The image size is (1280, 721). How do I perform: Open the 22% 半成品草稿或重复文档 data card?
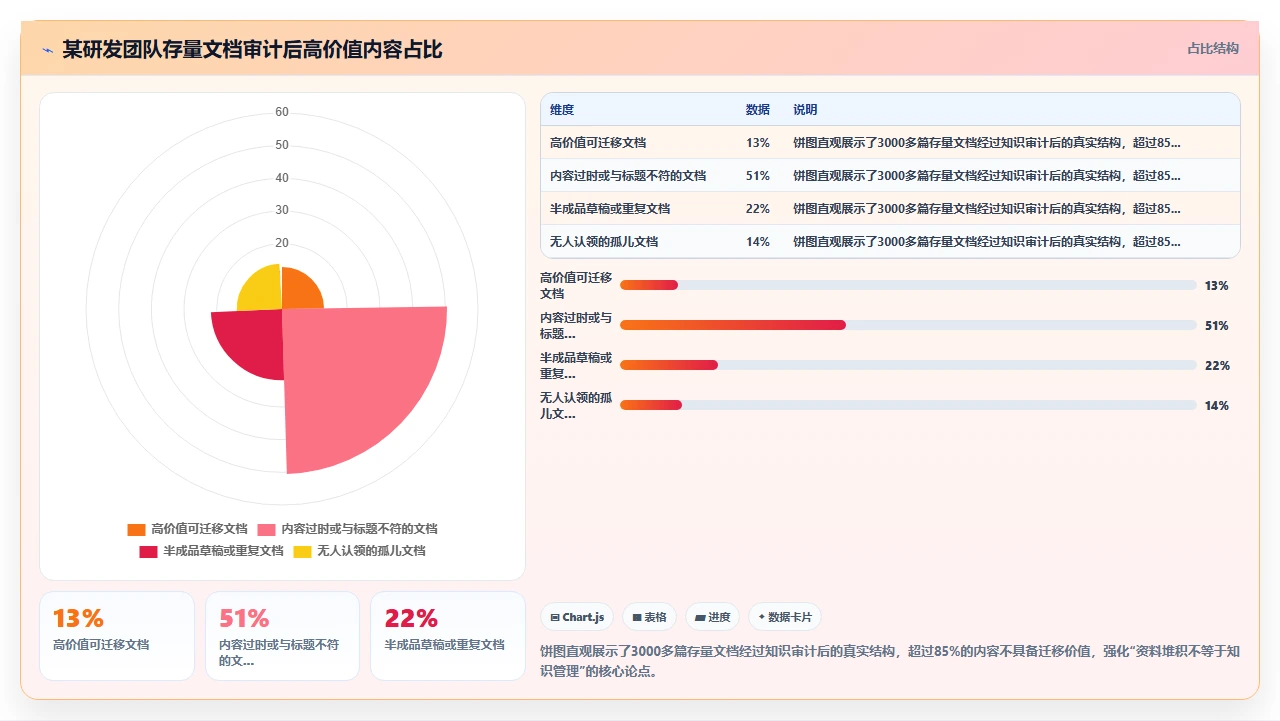click(x=448, y=636)
